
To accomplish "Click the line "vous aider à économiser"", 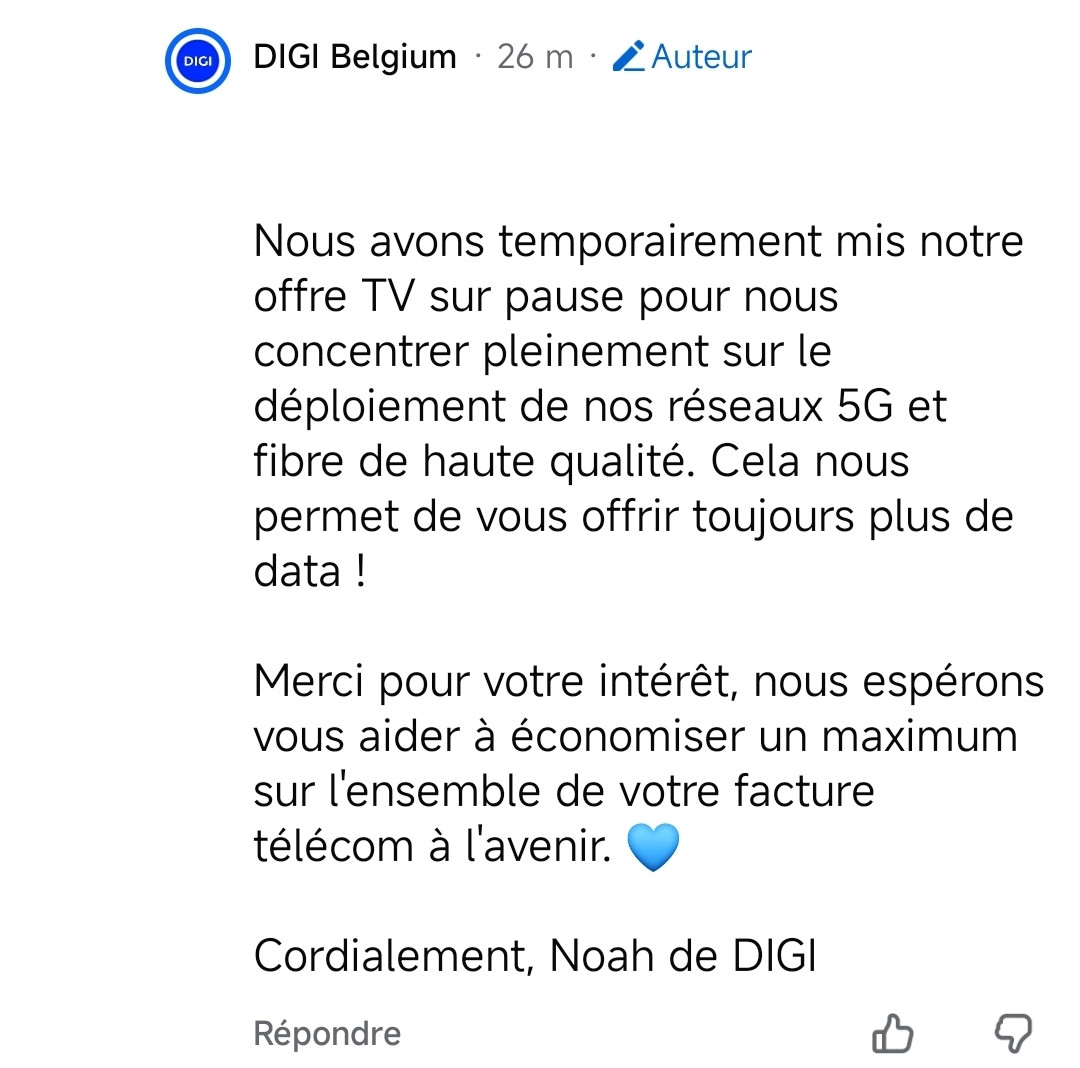I will pyautogui.click(x=636, y=736).
